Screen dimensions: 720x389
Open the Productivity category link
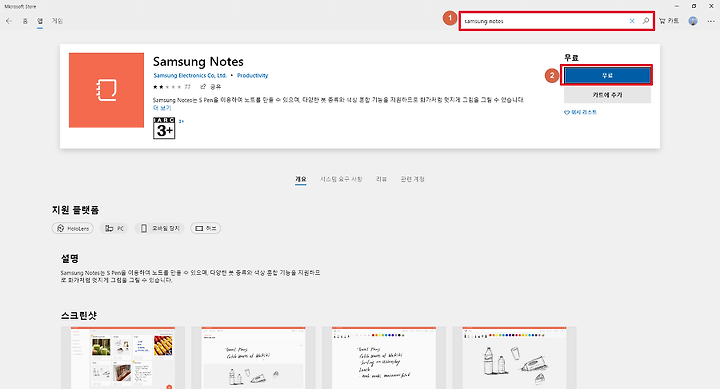pyautogui.click(x=253, y=75)
